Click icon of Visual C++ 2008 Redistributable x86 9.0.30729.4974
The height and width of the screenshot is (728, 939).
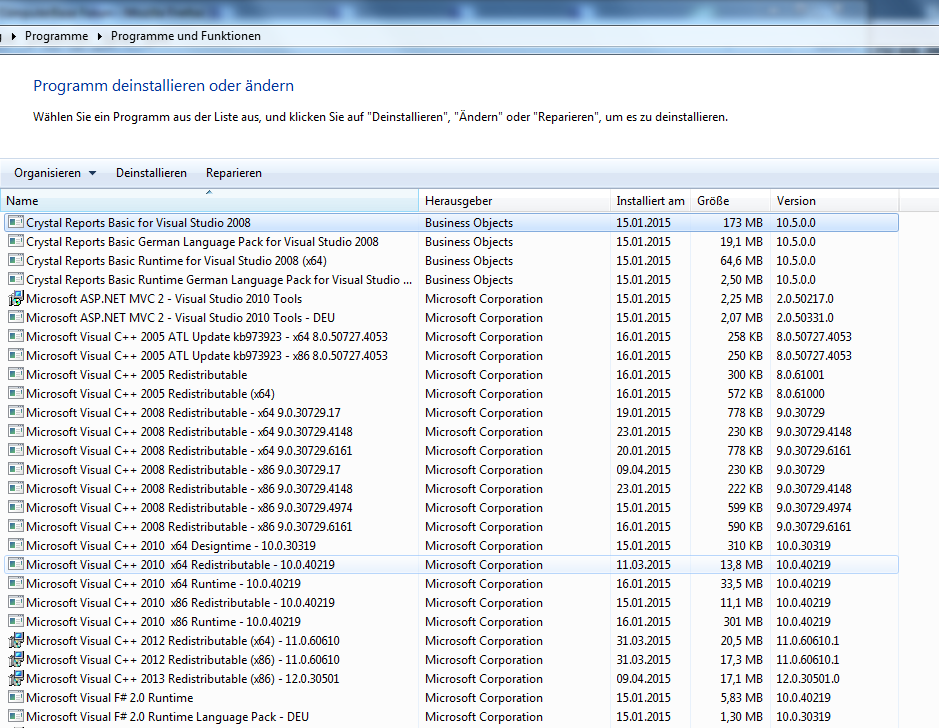[x=16, y=508]
